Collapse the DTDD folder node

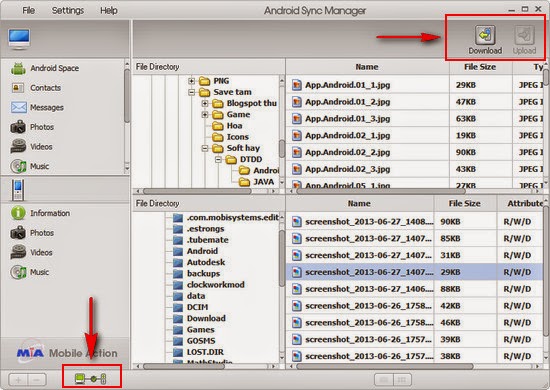click(218, 160)
